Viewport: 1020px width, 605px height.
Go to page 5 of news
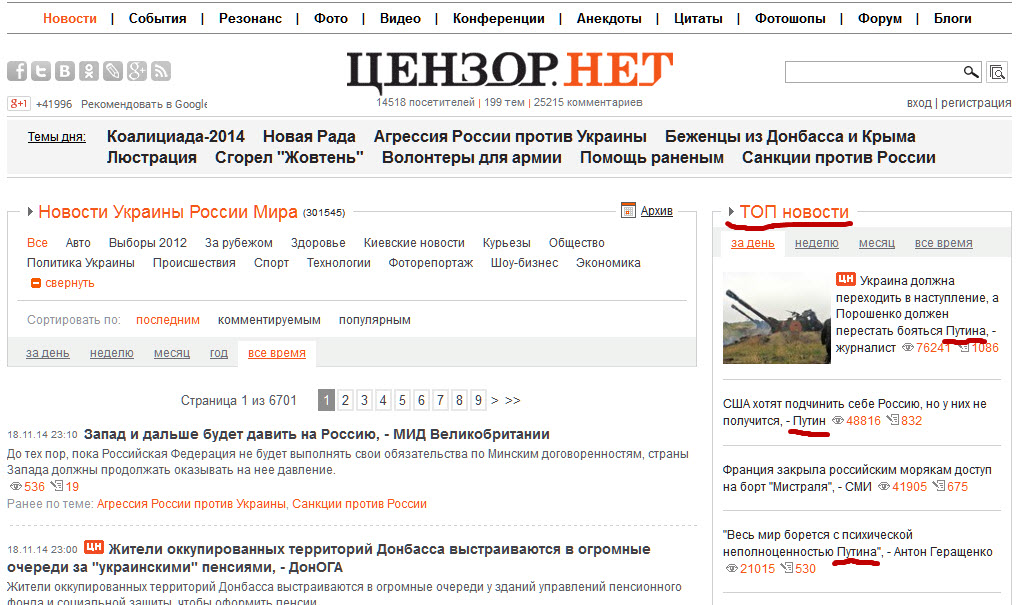[402, 400]
